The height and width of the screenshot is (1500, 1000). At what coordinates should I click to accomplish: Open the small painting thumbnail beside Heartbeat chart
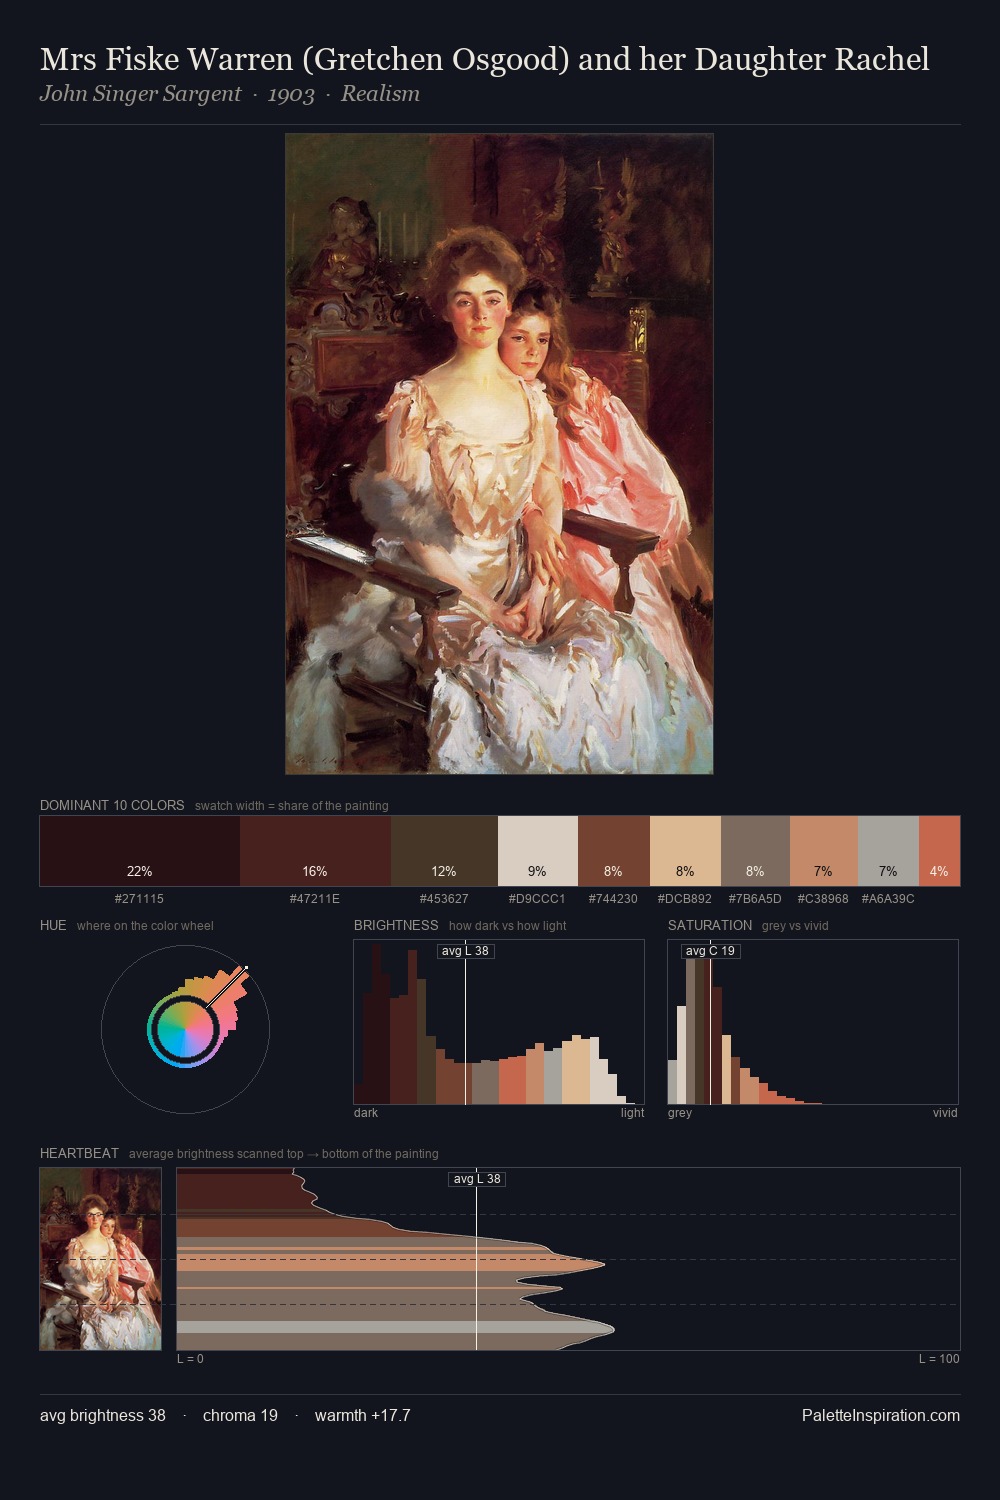point(100,1259)
